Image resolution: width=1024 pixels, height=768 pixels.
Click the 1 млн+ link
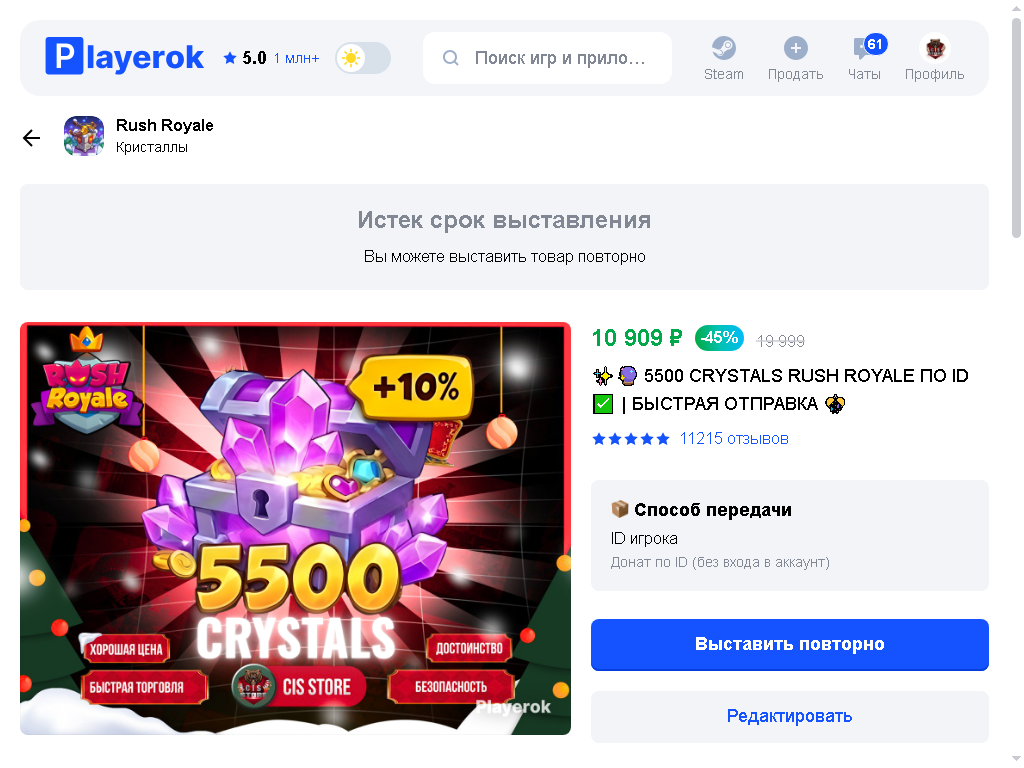tap(296, 58)
